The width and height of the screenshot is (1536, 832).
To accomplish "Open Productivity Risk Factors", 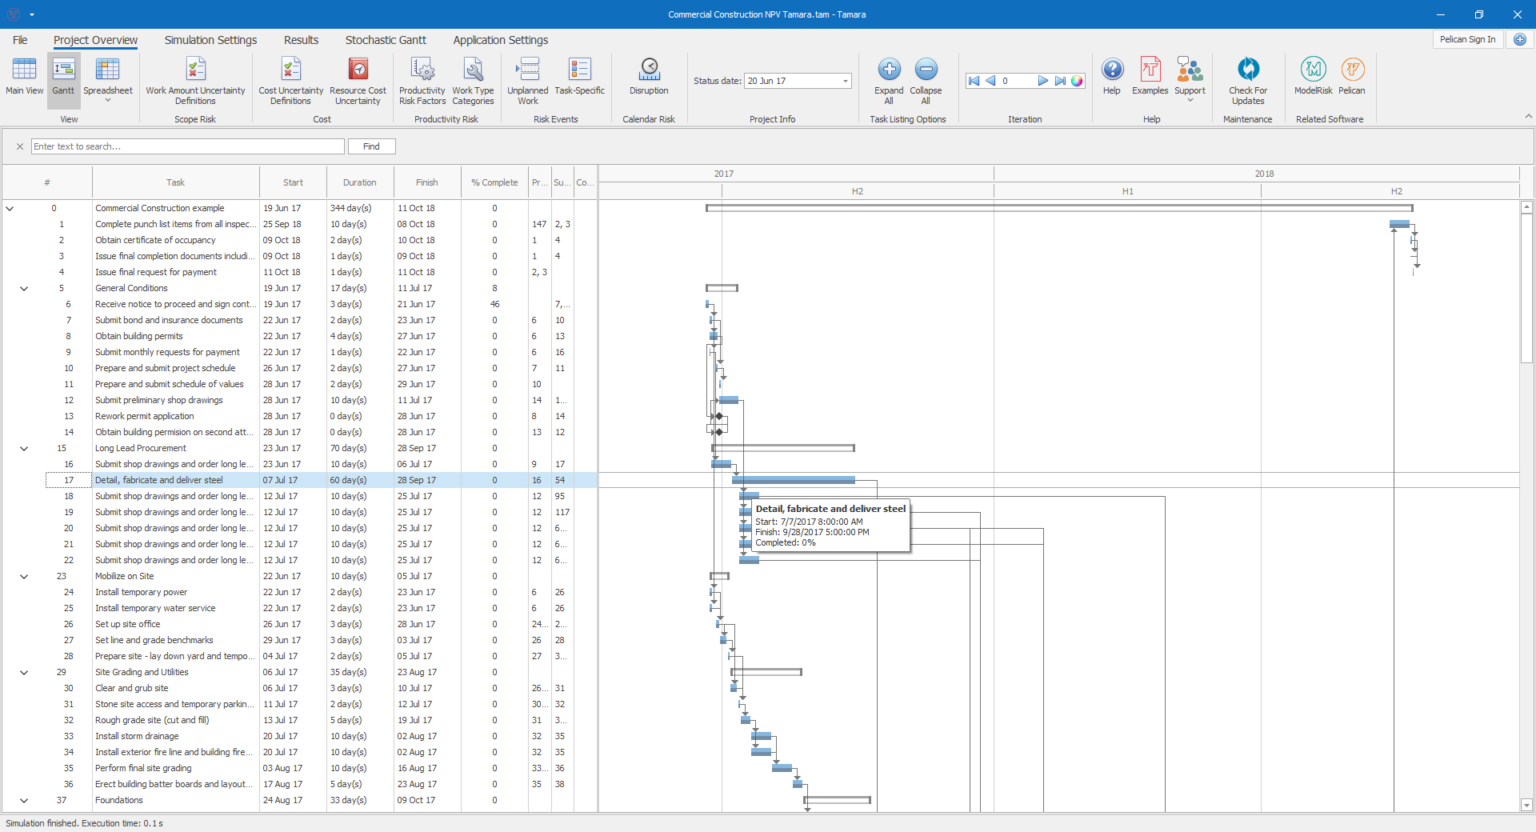I will tap(422, 80).
